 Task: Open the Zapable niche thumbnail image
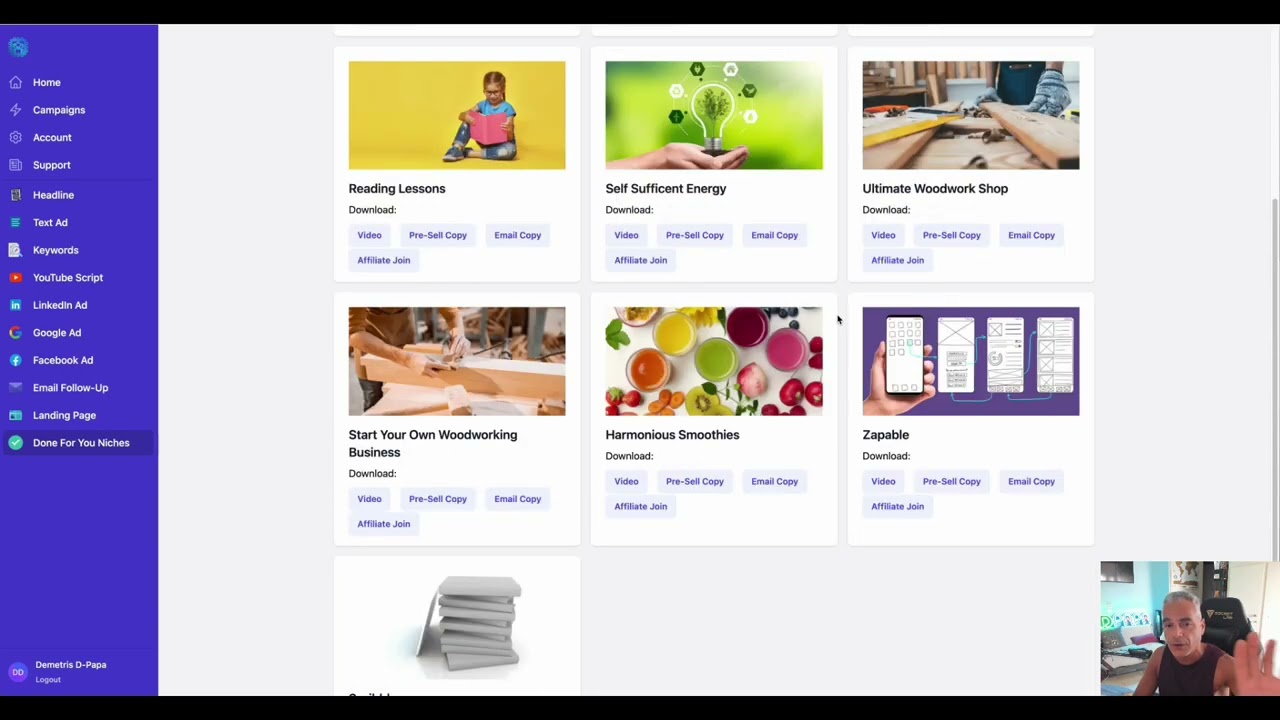click(971, 361)
